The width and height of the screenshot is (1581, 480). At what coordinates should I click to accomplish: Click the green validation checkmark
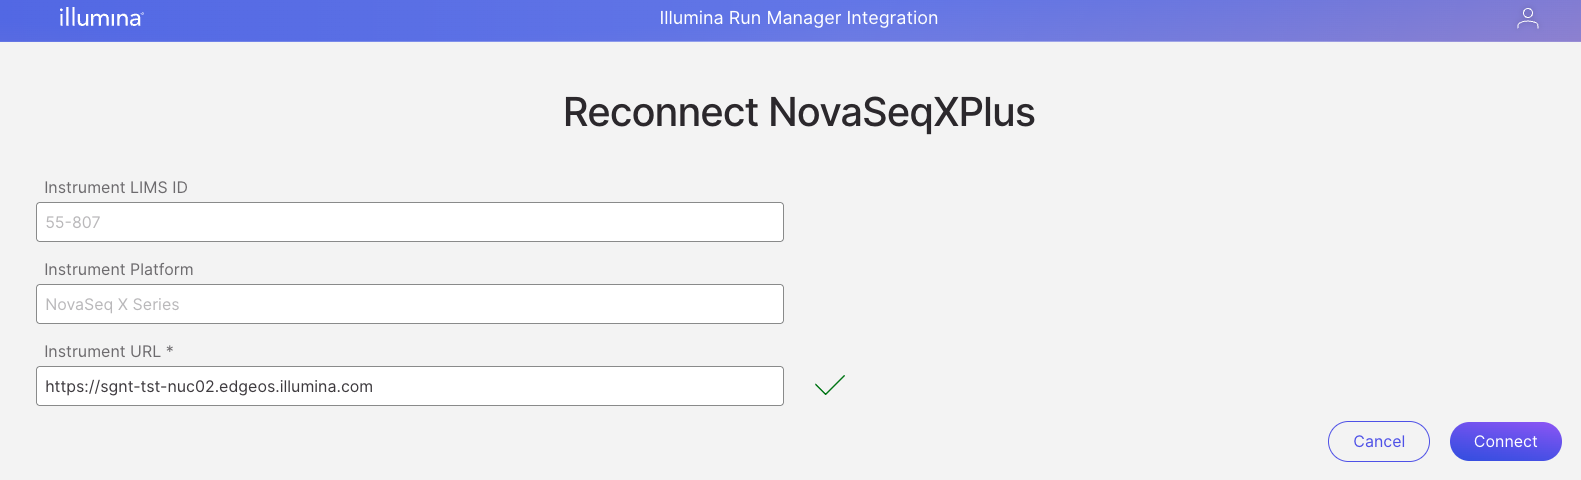[x=830, y=385]
